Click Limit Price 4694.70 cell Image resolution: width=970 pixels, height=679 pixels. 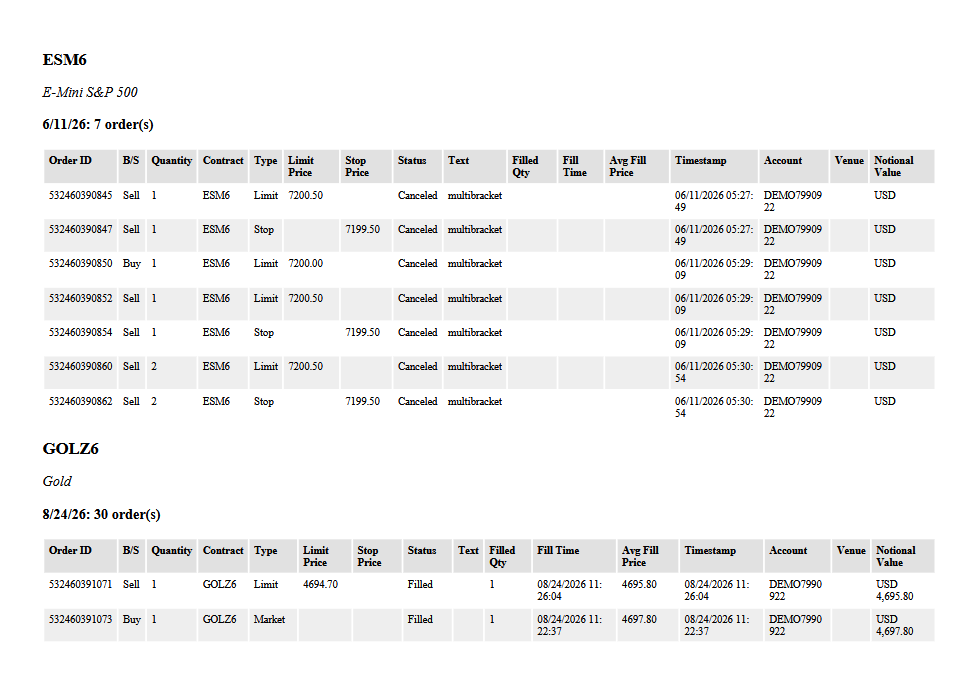[x=320, y=584]
